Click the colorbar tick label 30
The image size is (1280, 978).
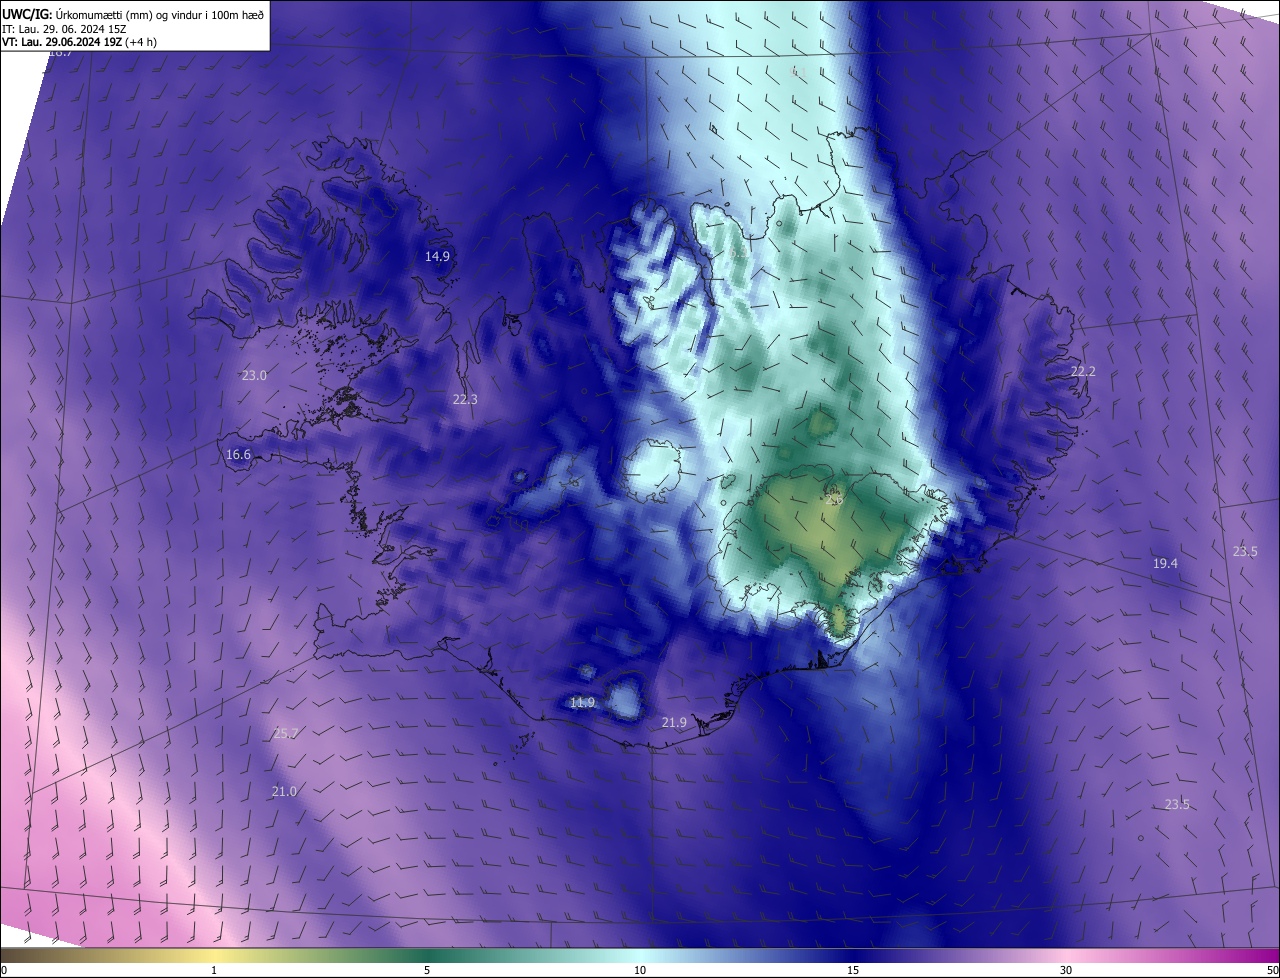coord(1066,971)
